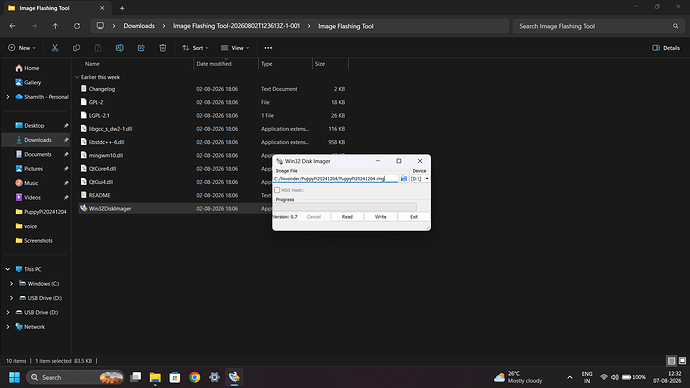The image size is (690, 388).
Task: Click the Share toolbar icon
Action: pyautogui.click(x=141, y=48)
